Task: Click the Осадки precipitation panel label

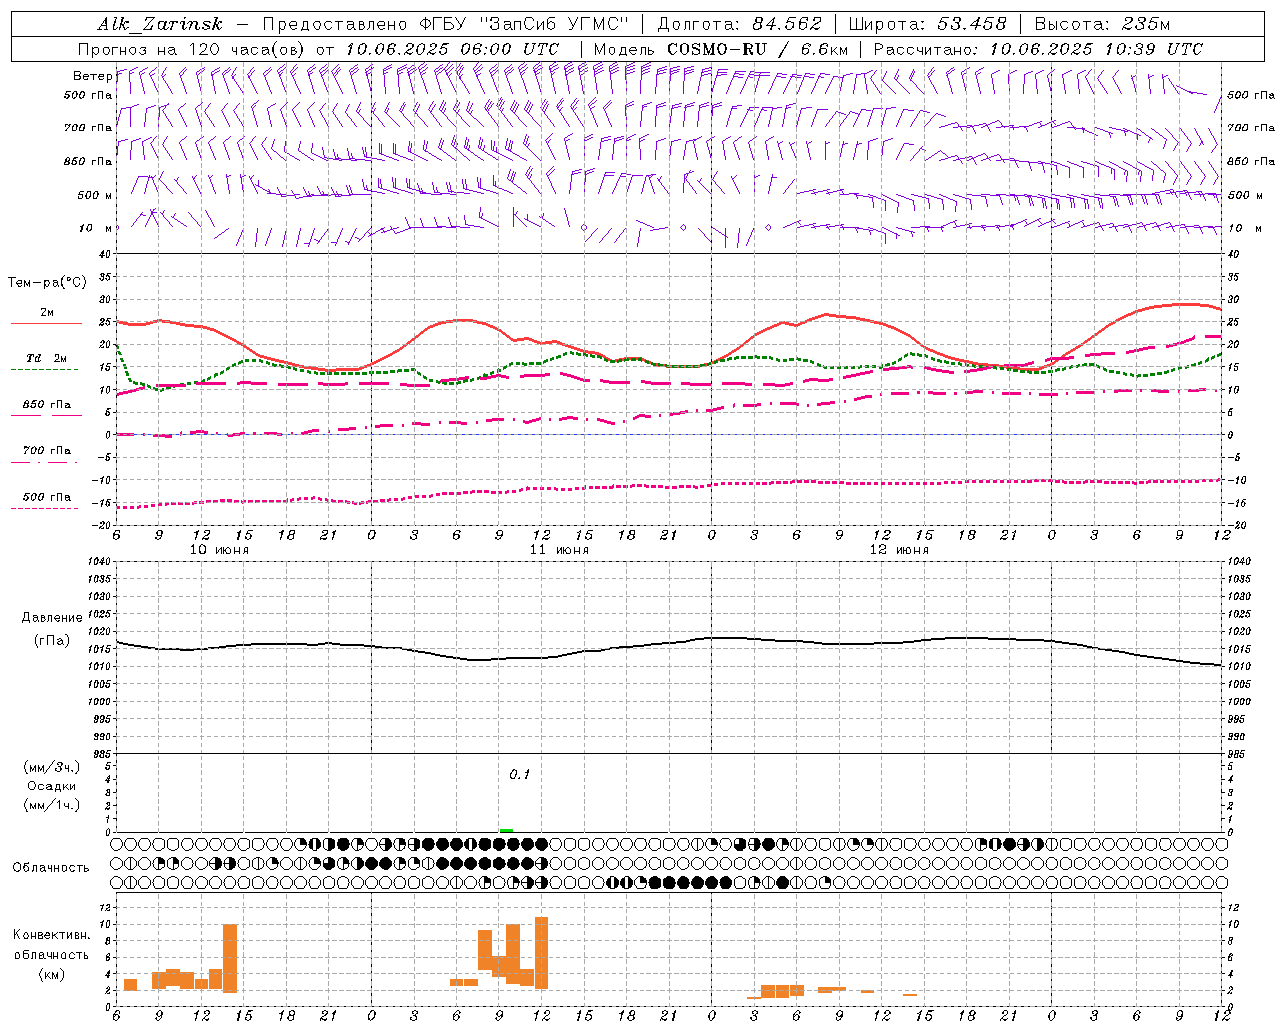Action: 52,786
